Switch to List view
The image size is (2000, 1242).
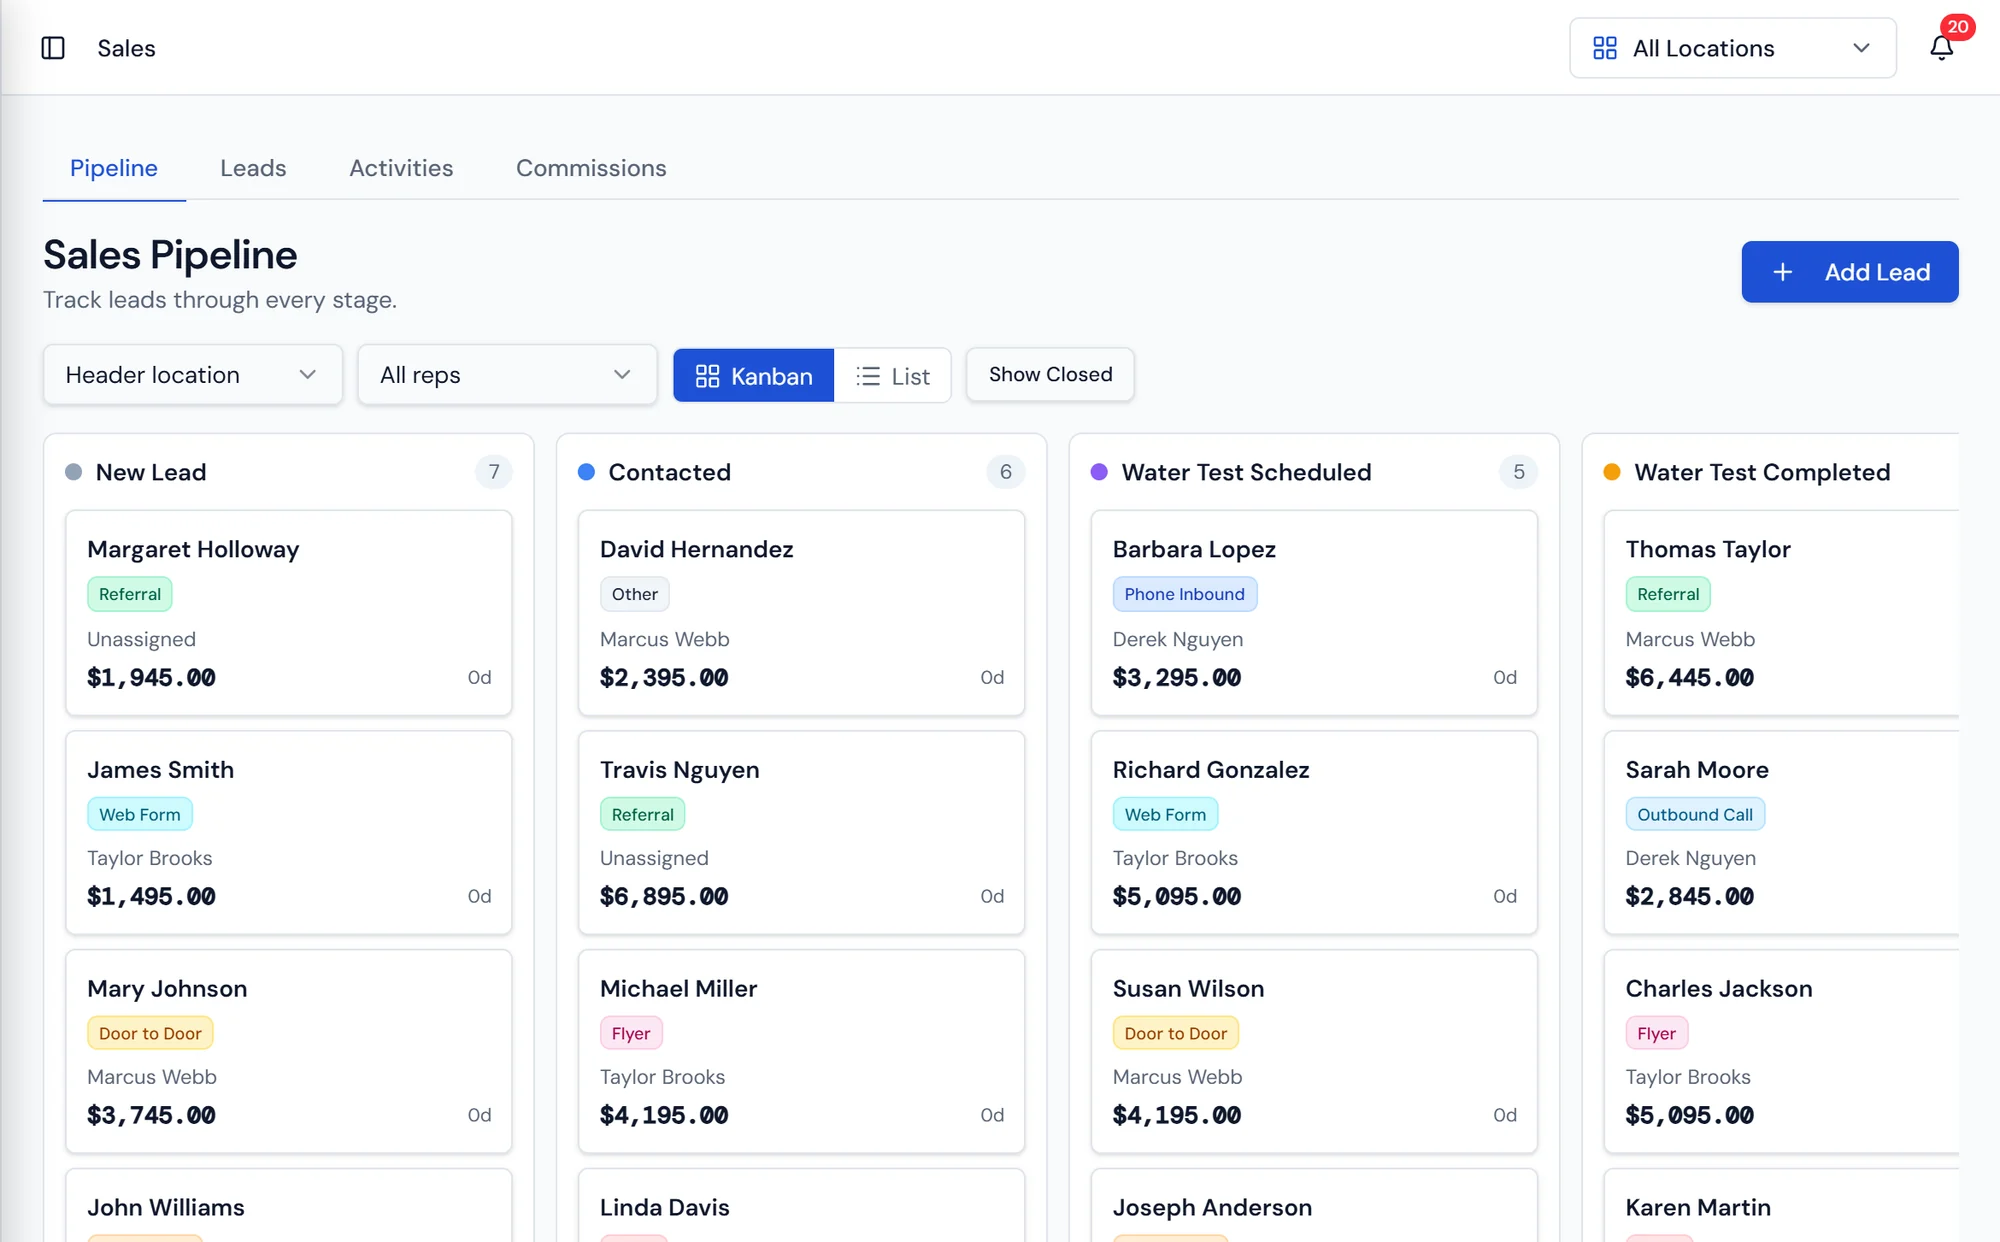pos(892,376)
